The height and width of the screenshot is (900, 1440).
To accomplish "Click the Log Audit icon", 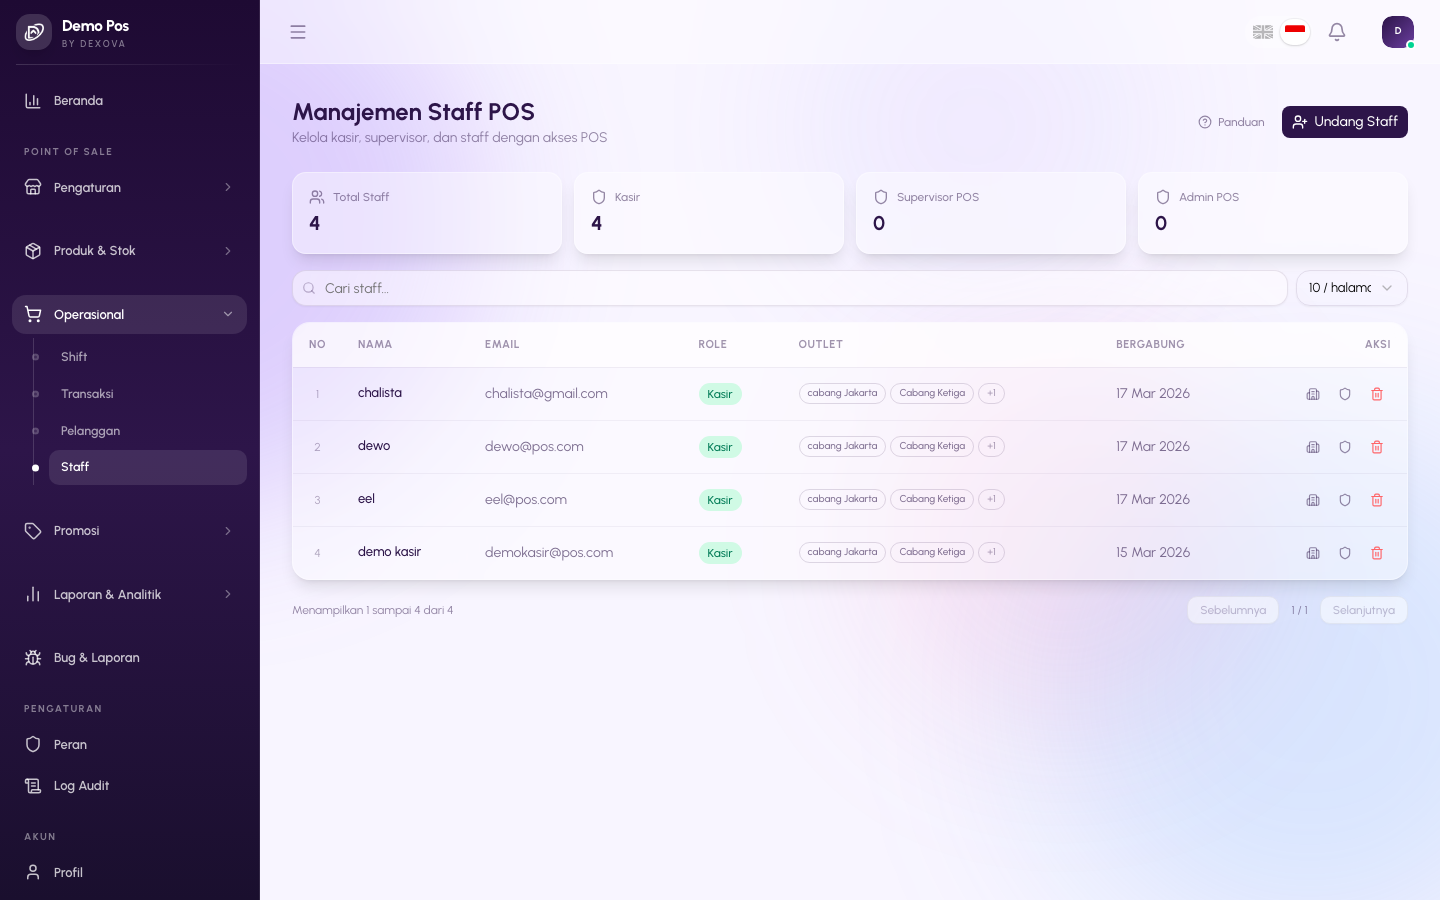I will [x=33, y=786].
